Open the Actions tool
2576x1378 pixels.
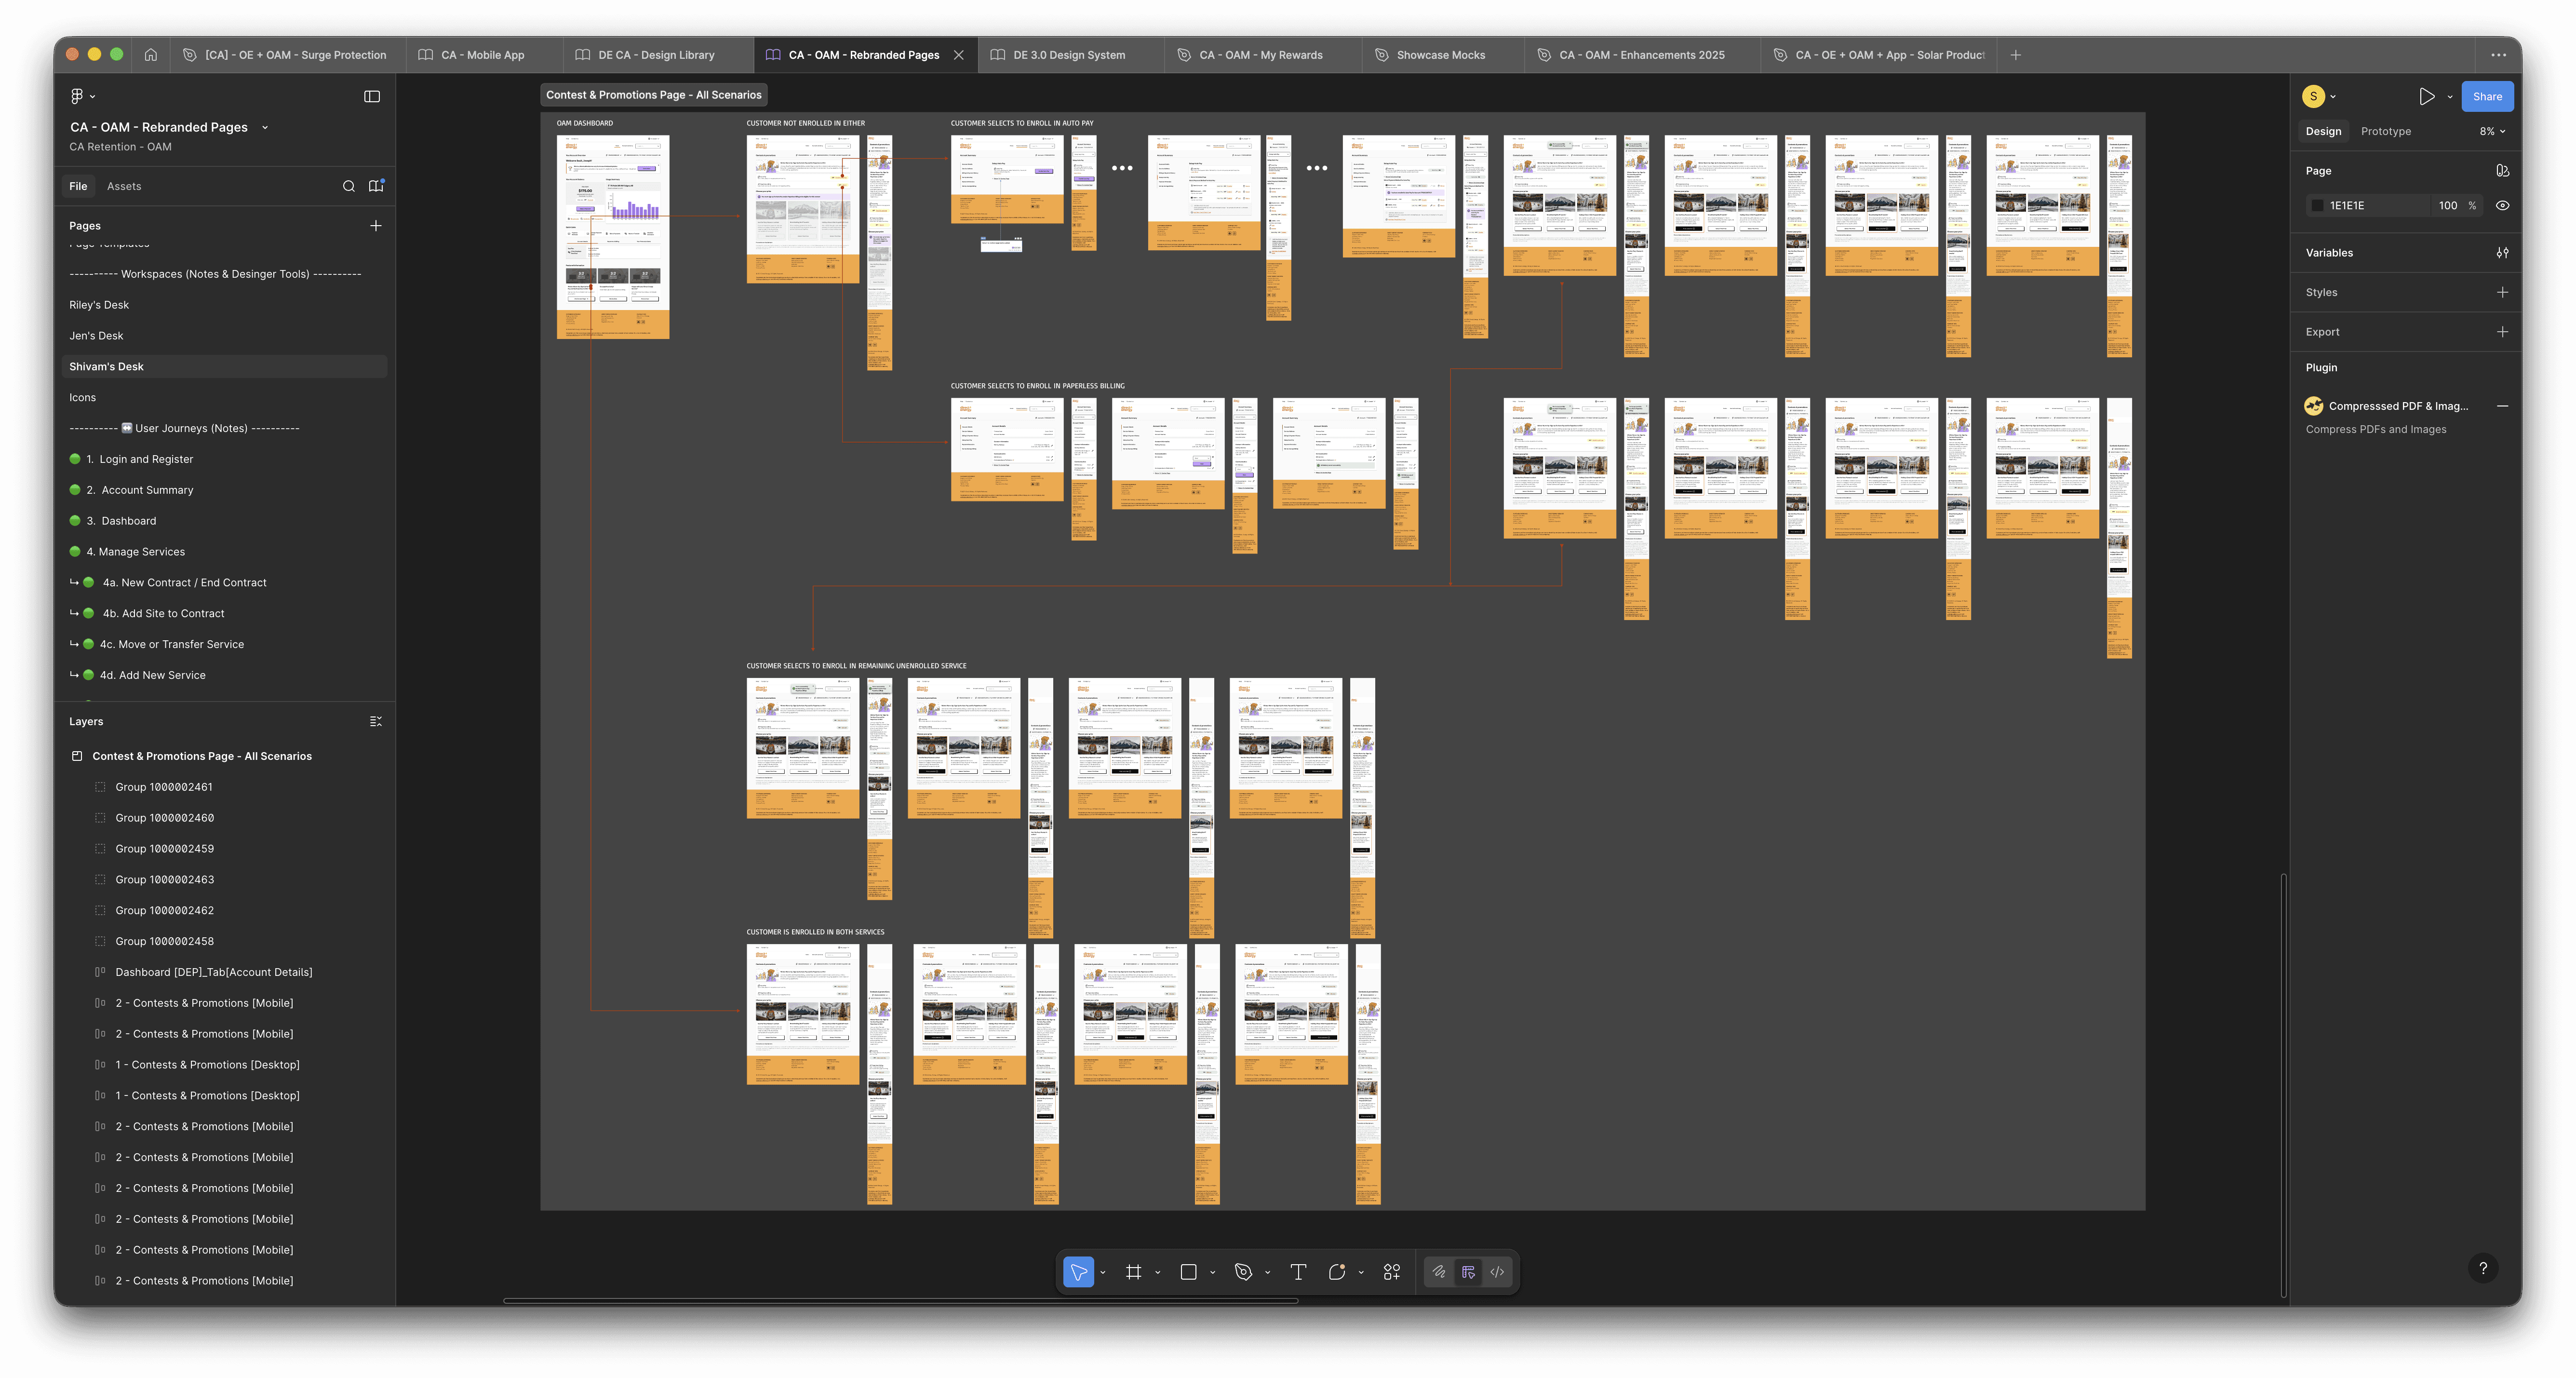tap(1392, 1272)
